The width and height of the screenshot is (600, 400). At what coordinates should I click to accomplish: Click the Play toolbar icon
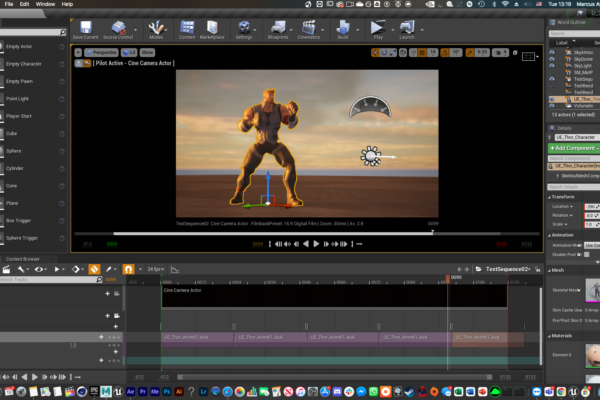(378, 28)
